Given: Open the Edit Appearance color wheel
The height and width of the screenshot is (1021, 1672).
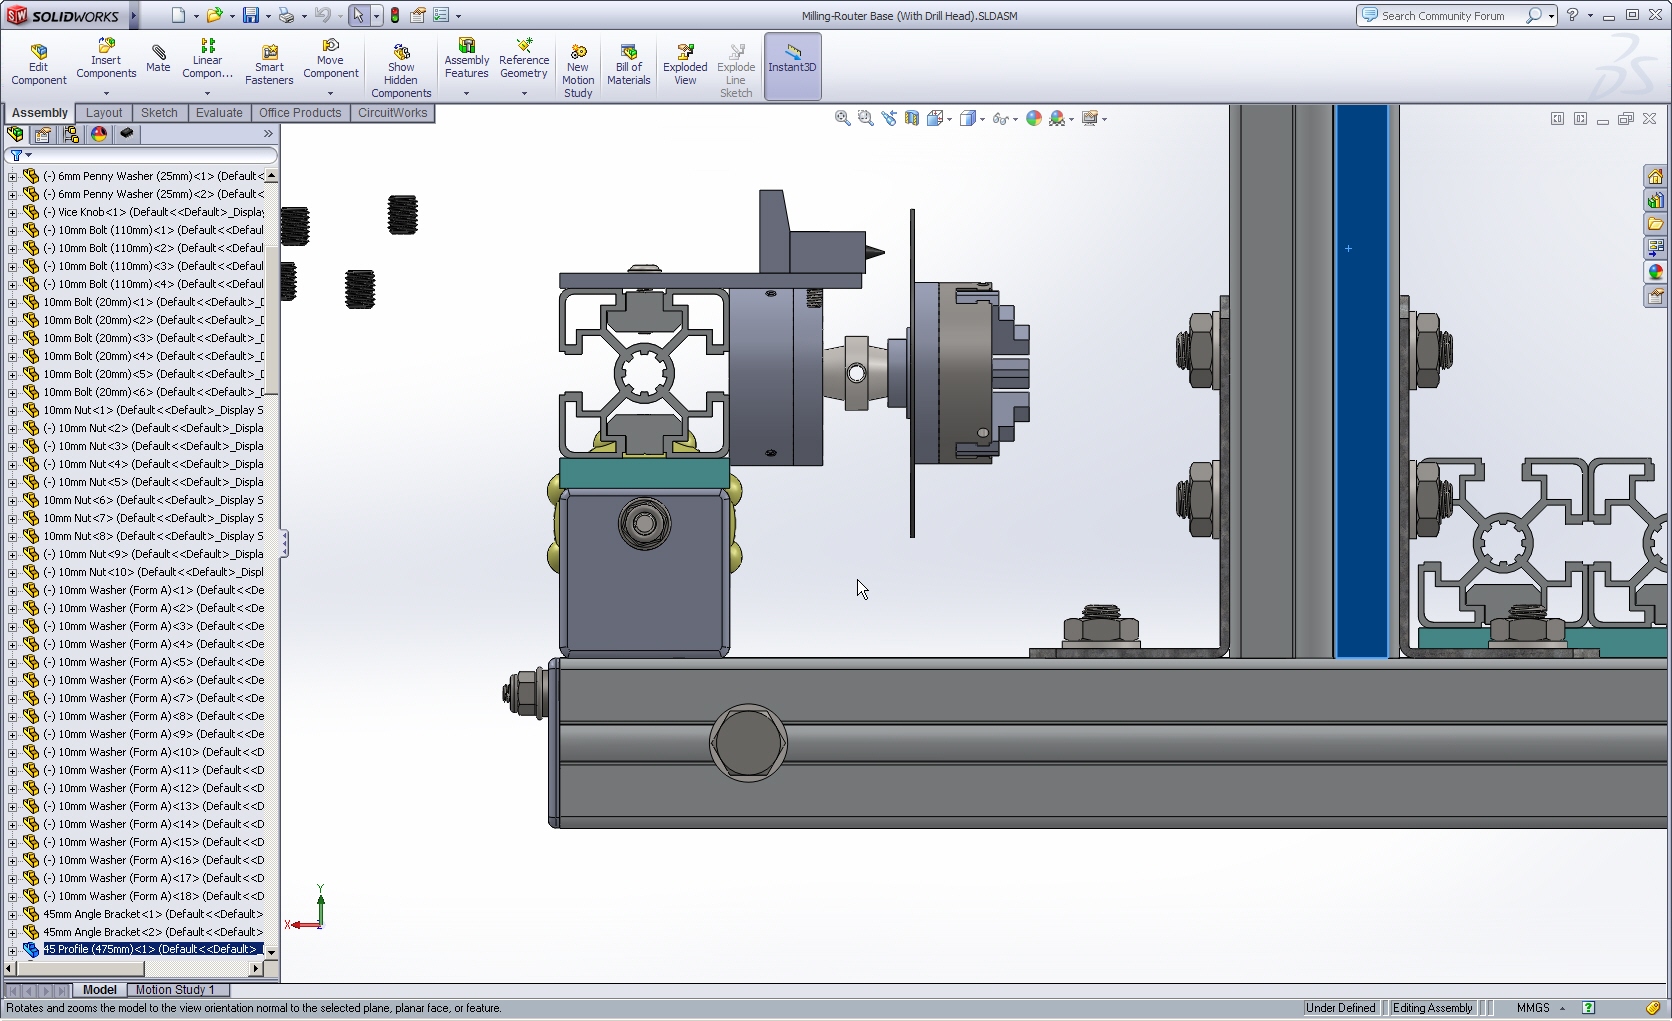Looking at the screenshot, I should coord(1034,118).
